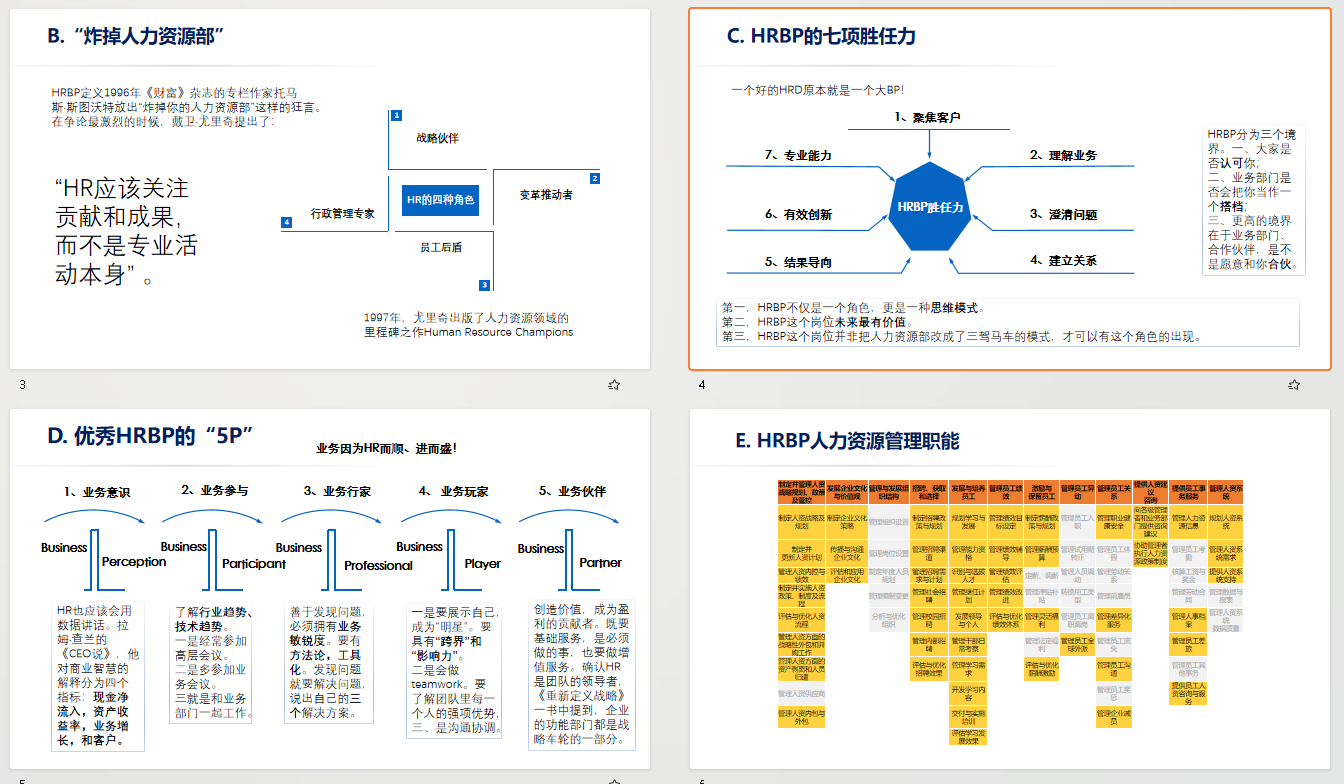Click the 2、业务参与 heading
The height and width of the screenshot is (784, 1344).
[x=215, y=490]
